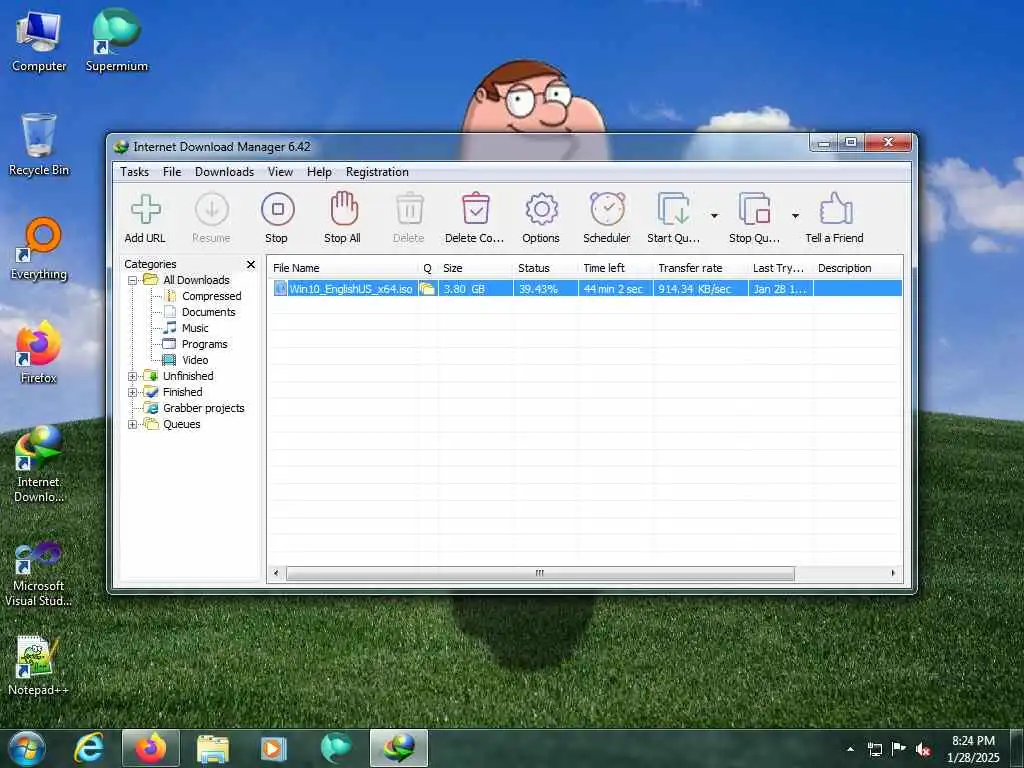Expand the Queues category node
The height and width of the screenshot is (768, 1024).
133,424
